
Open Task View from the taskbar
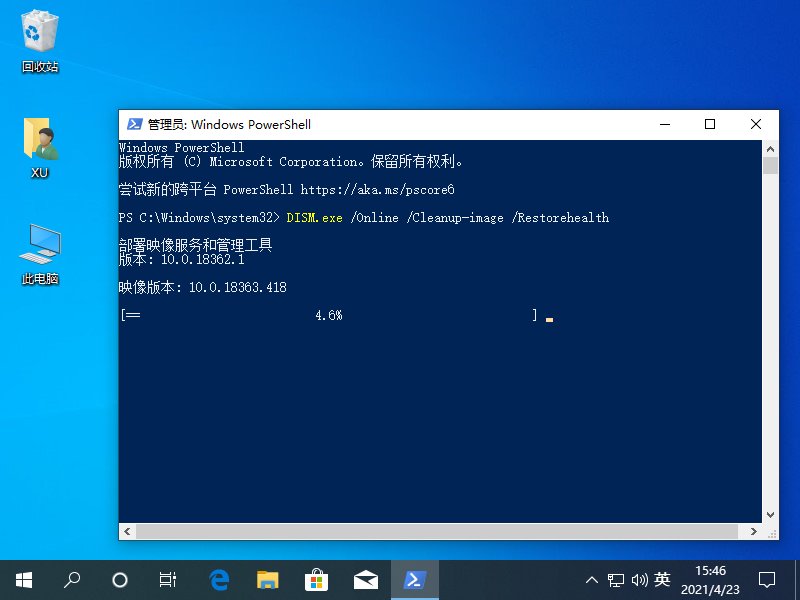pyautogui.click(x=166, y=580)
